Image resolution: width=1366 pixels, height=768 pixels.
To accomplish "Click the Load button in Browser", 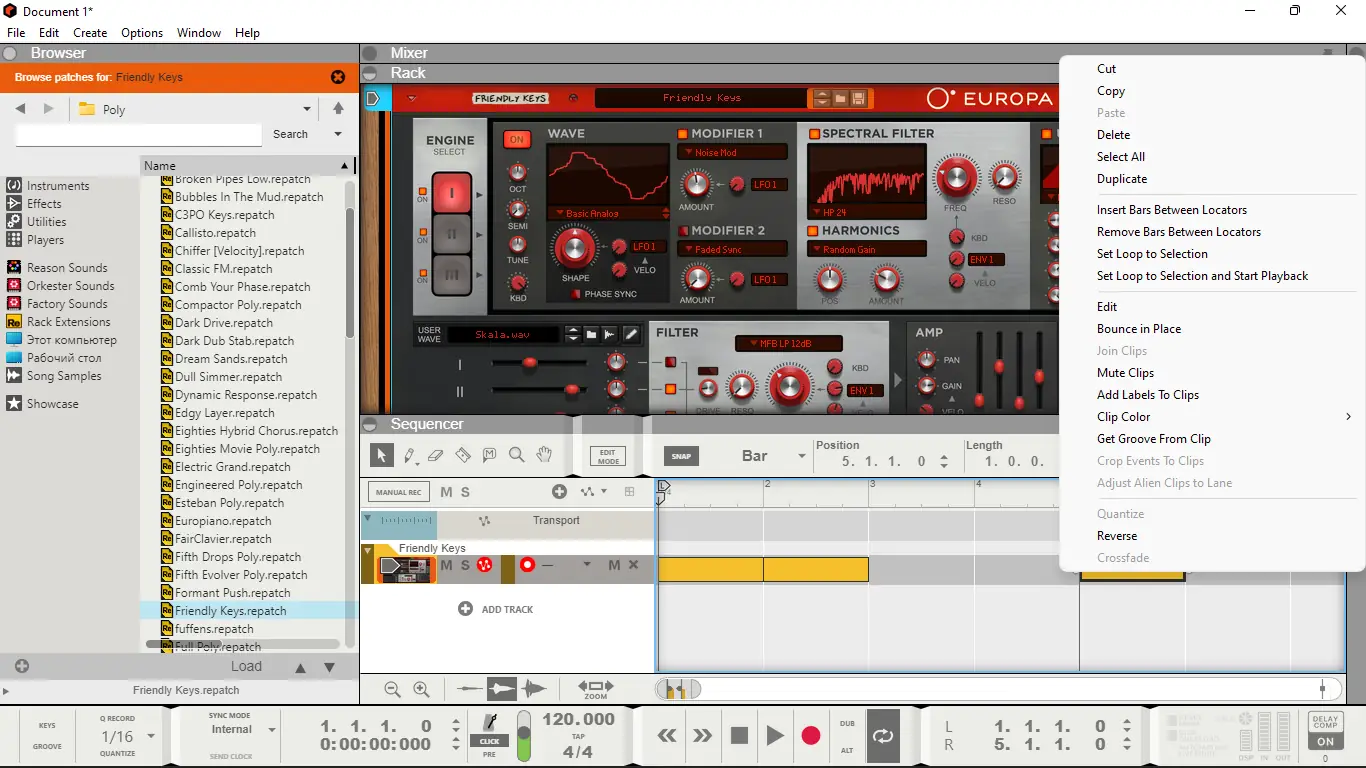I will coord(246,666).
